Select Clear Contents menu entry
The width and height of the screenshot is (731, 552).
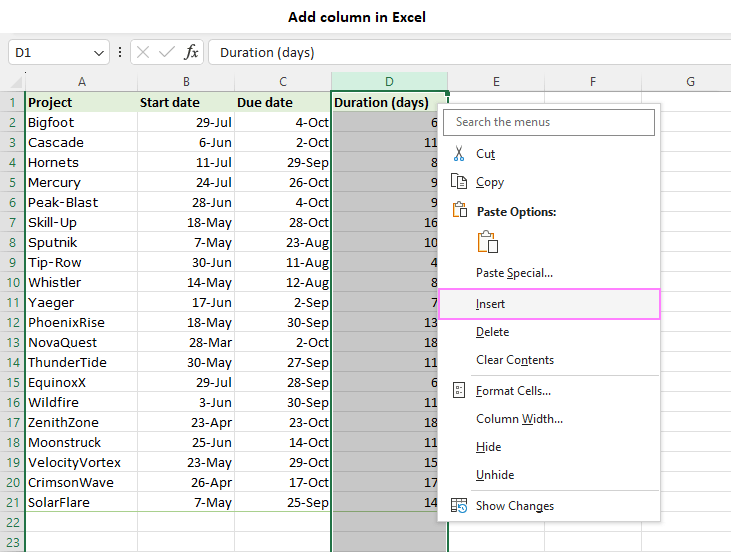click(x=514, y=360)
